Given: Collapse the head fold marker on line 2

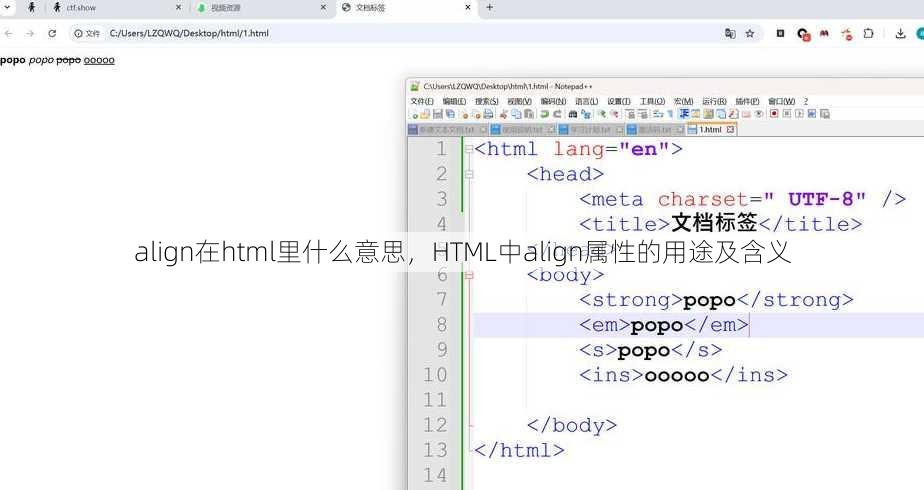Looking at the screenshot, I should pos(469,174).
